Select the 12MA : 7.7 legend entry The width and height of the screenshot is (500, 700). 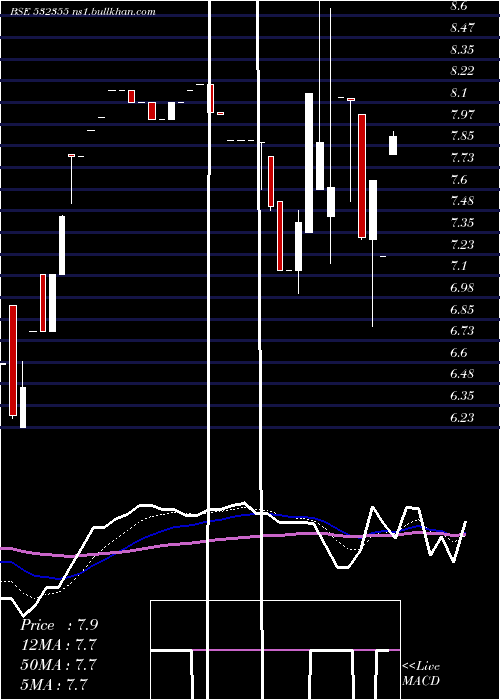click(58, 645)
